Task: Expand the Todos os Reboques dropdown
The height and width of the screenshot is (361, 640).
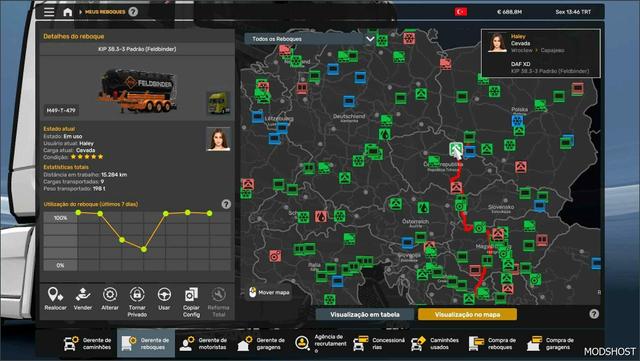Action: coord(310,39)
